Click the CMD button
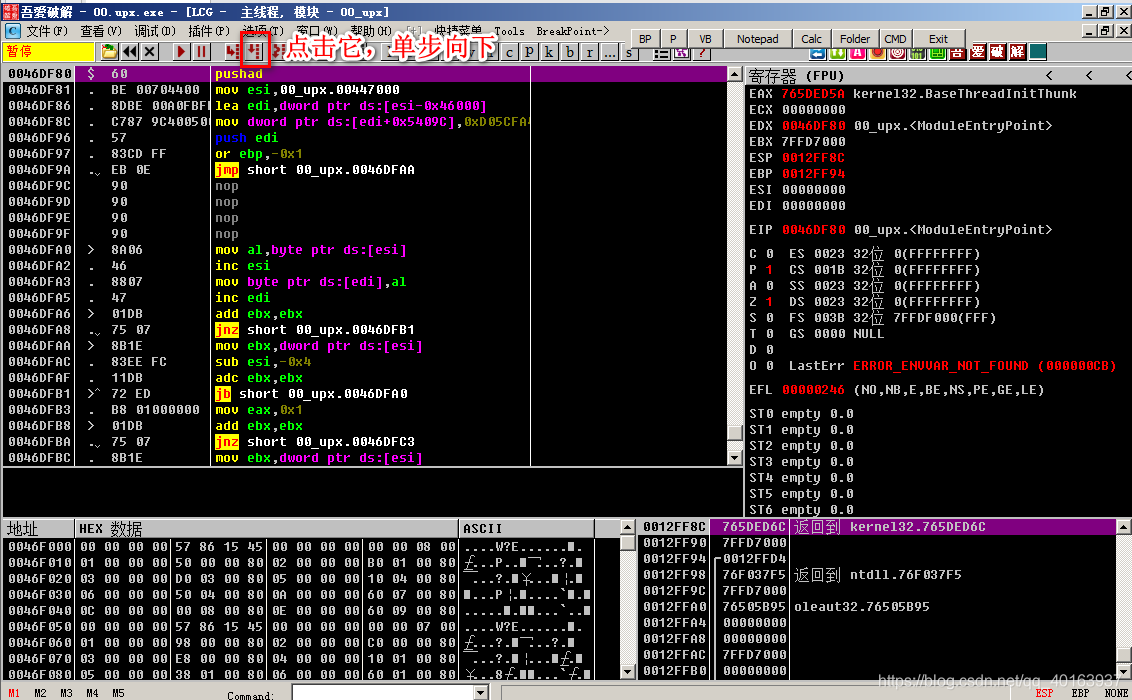The image size is (1132, 700). [x=895, y=39]
